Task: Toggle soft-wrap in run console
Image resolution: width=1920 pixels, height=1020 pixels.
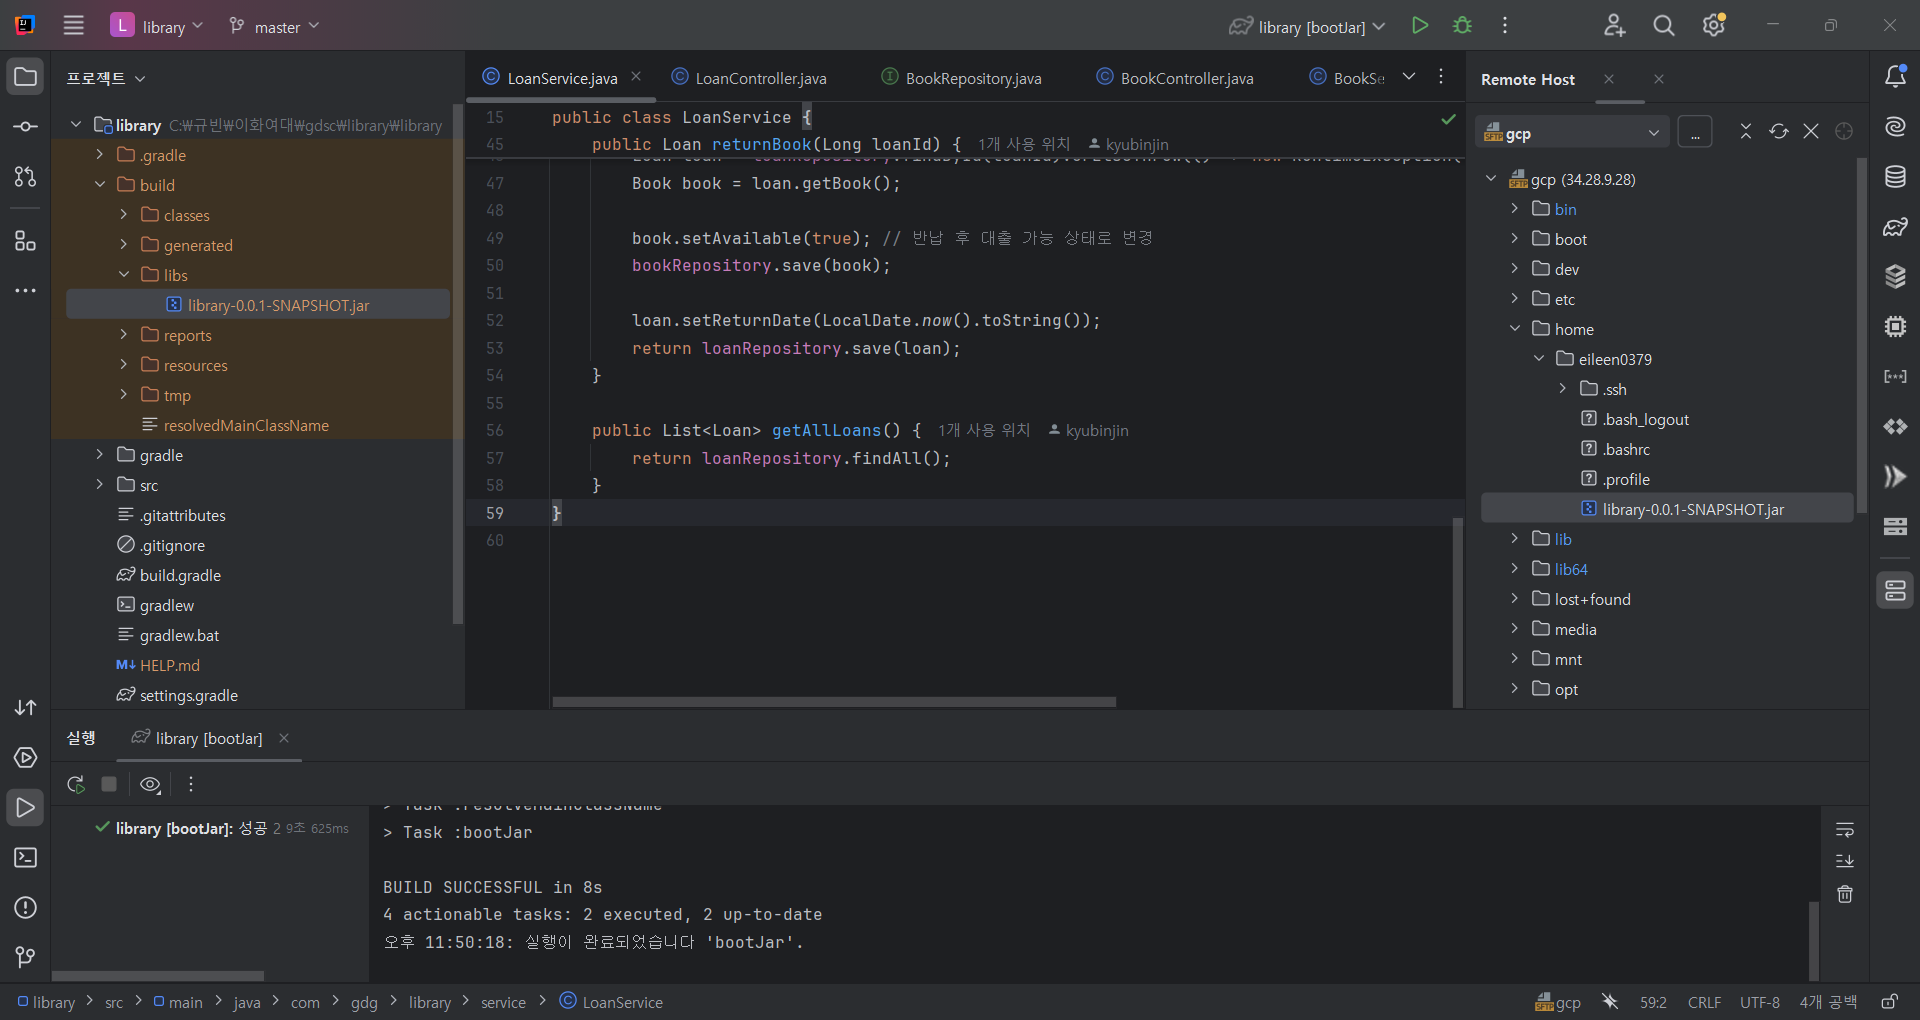Action: (x=1845, y=830)
